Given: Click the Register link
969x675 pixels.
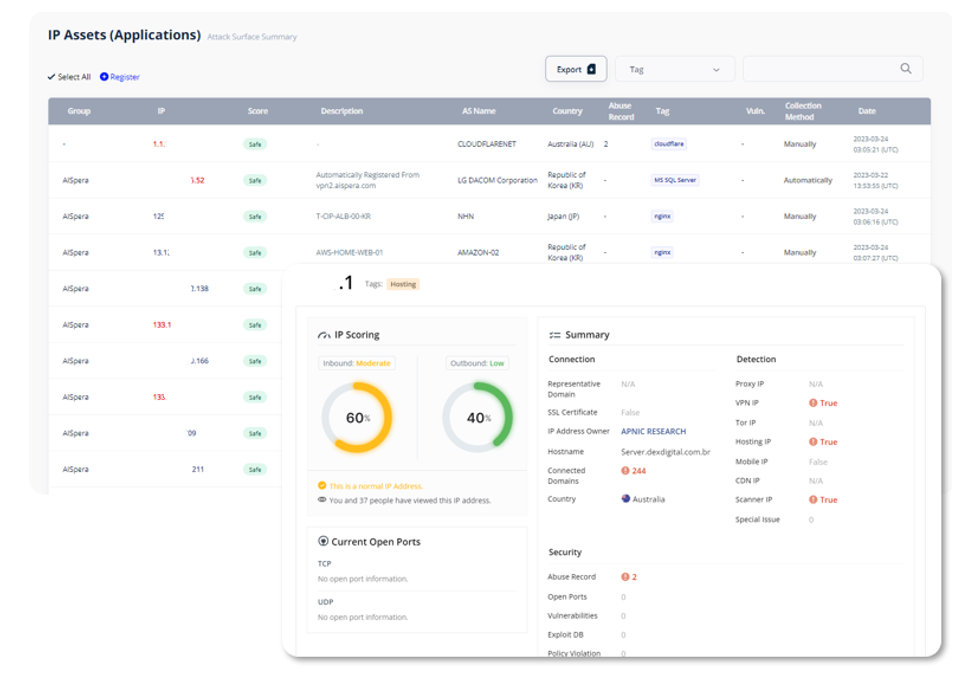Looking at the screenshot, I should coord(125,77).
